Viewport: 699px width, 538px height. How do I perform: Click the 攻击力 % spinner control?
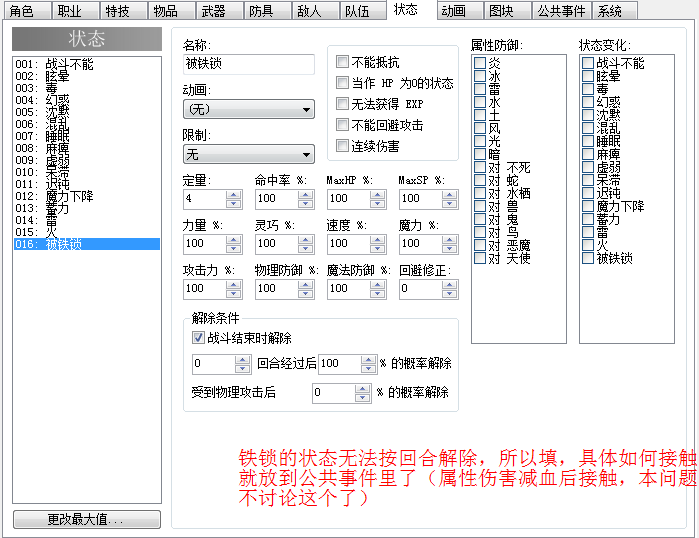(x=233, y=289)
